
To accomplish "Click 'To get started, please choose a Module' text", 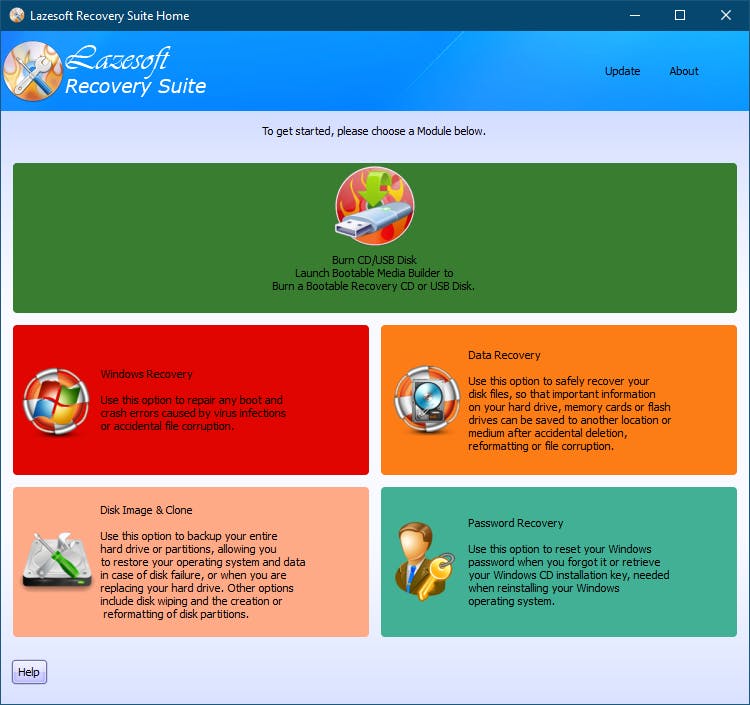I will pos(374,131).
